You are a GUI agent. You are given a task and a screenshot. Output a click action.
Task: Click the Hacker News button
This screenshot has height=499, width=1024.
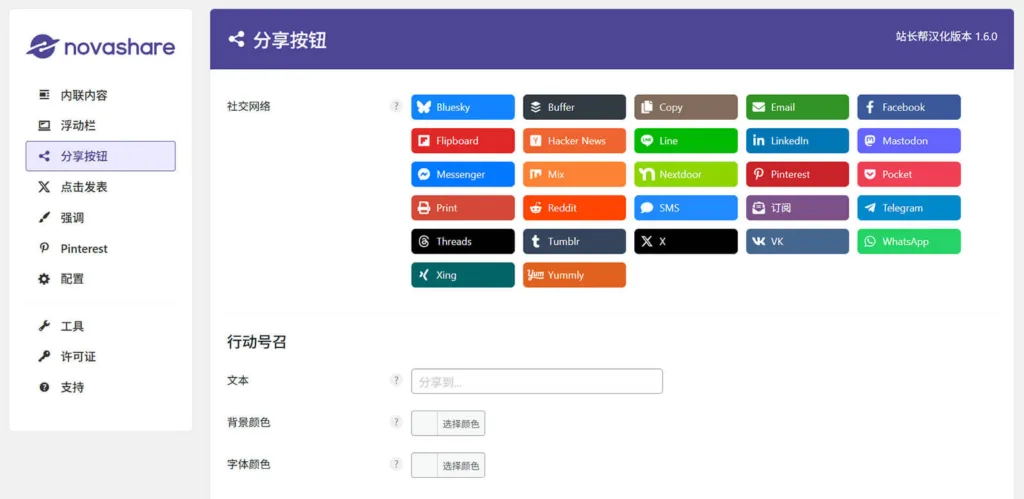coord(574,141)
